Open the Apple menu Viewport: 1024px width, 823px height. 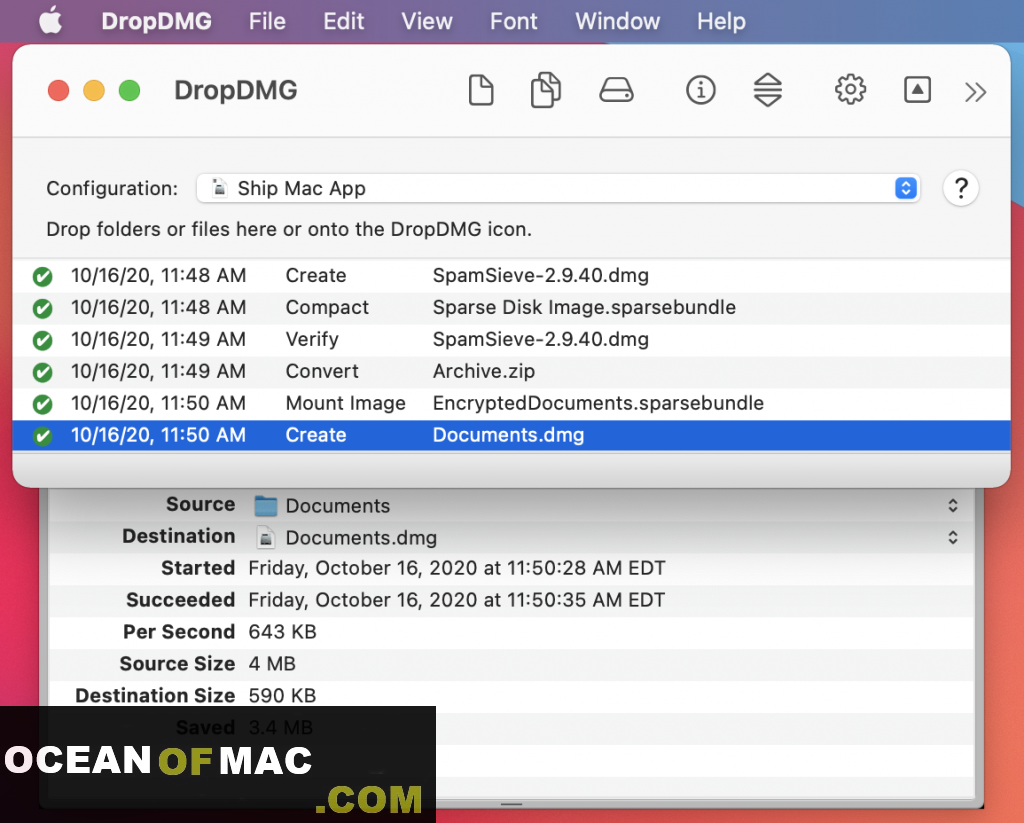[50, 21]
